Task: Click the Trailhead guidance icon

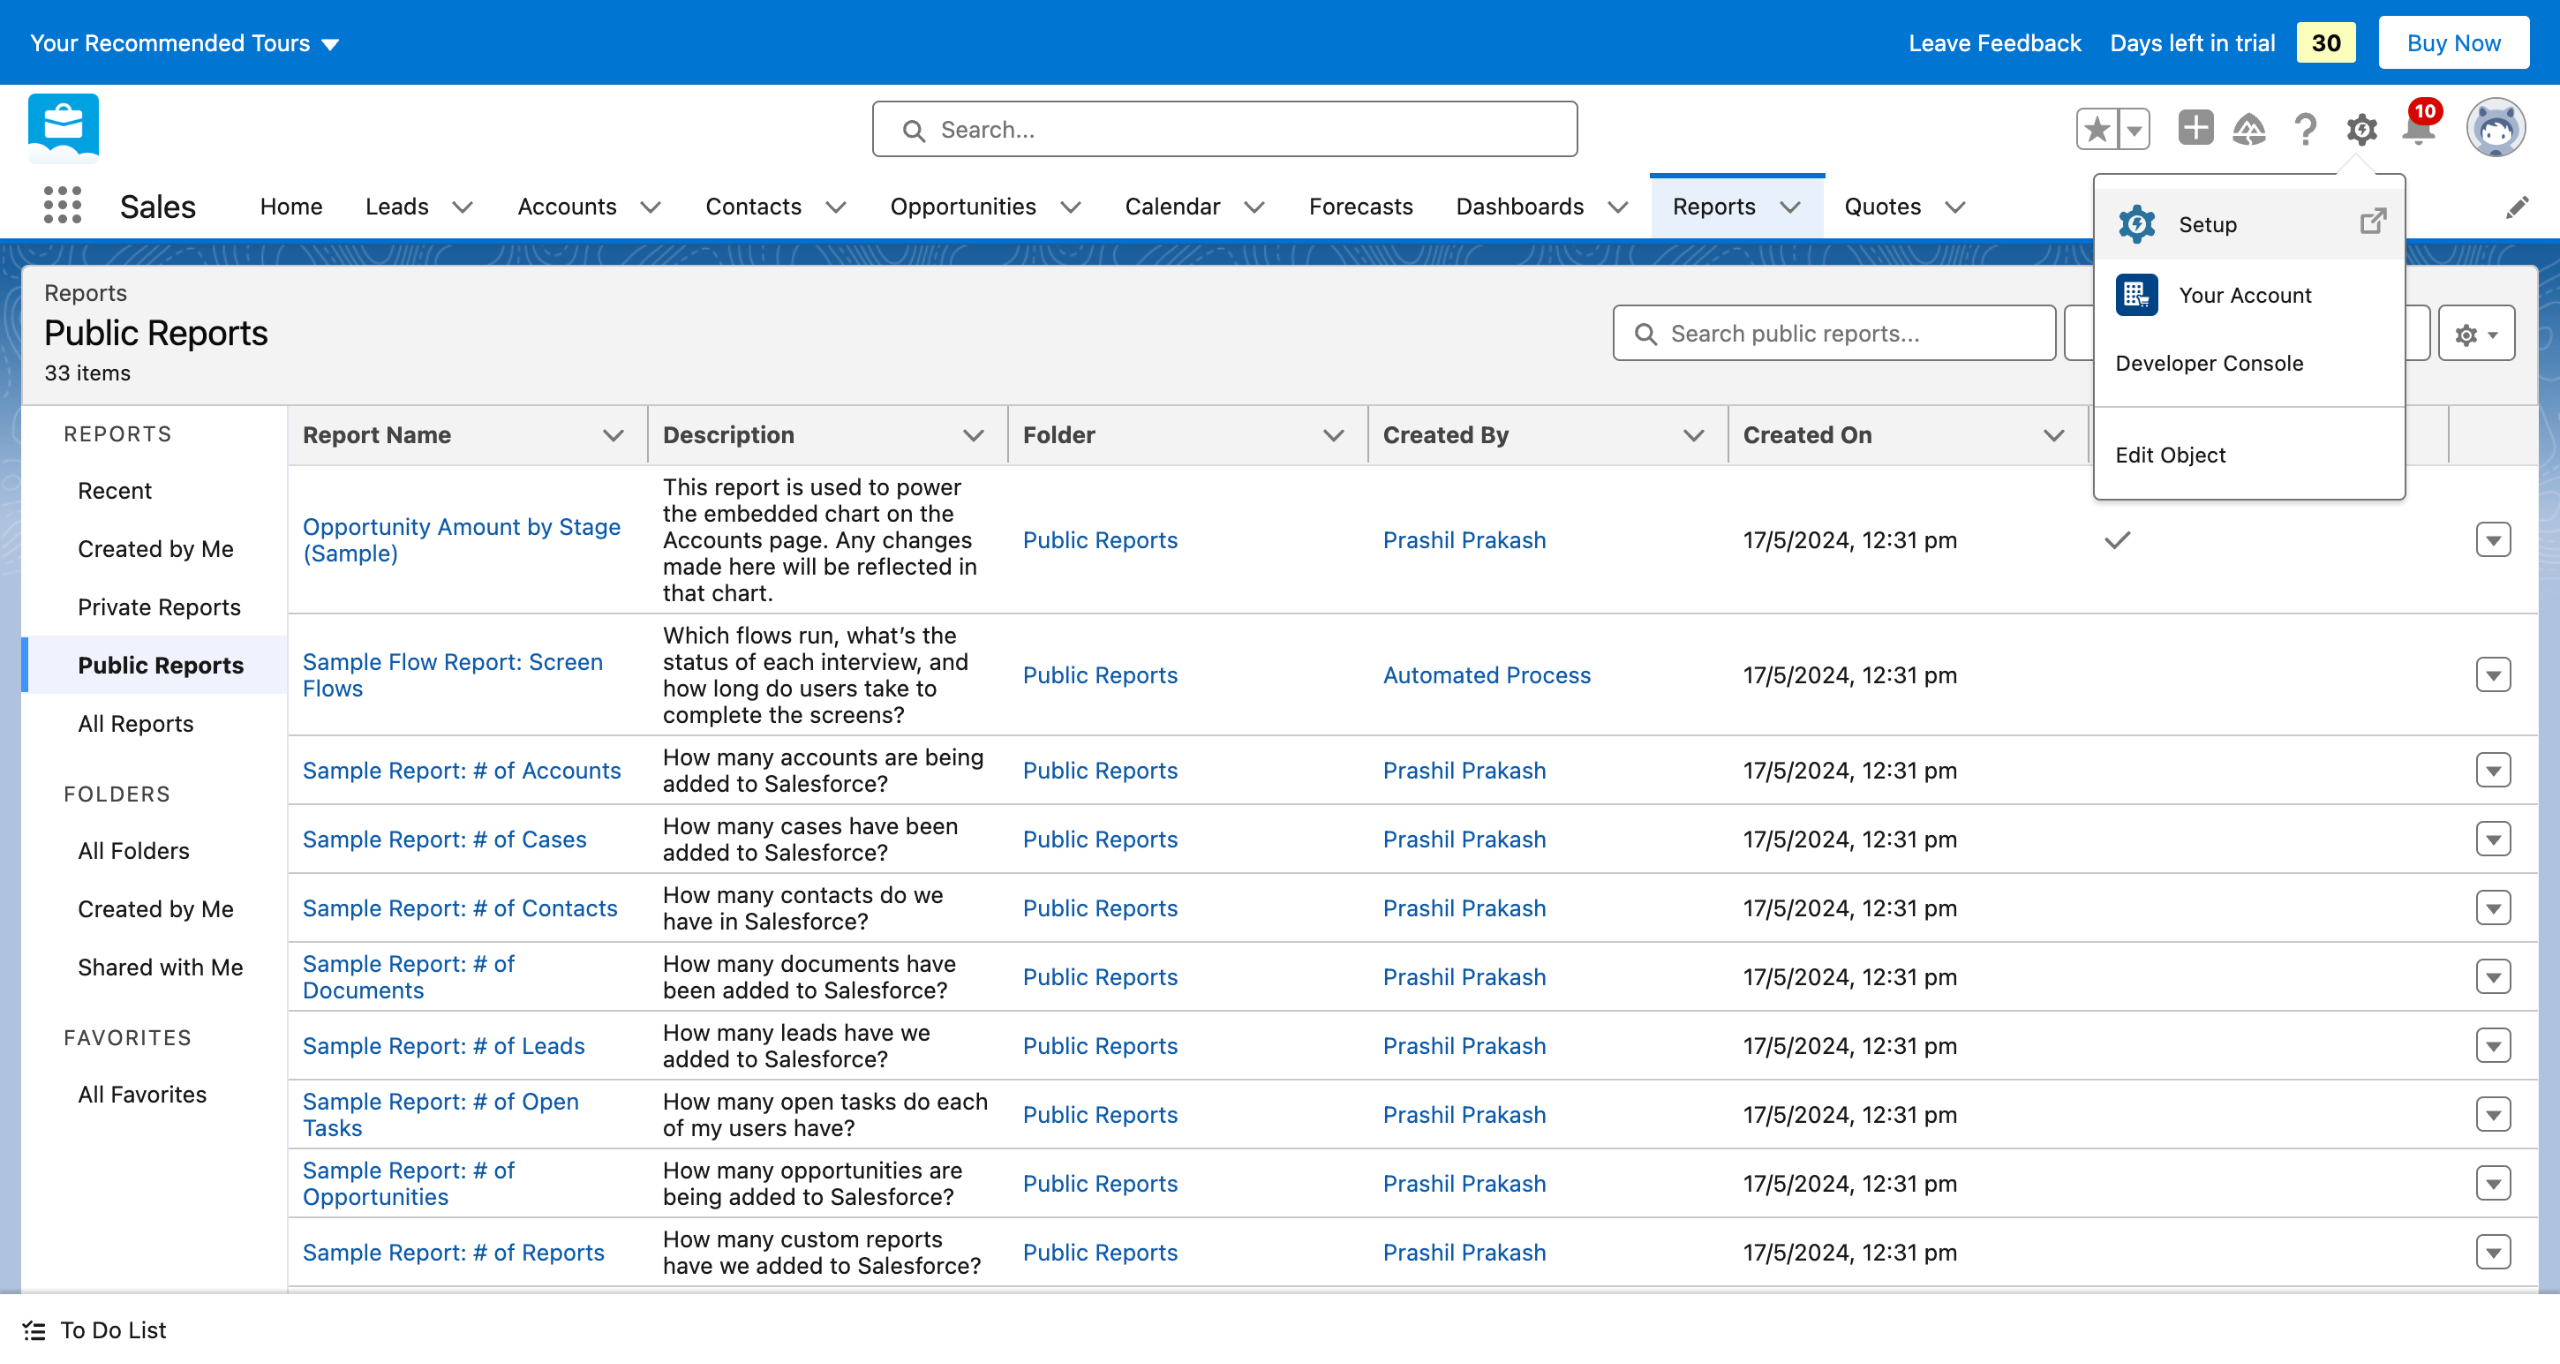Action: click(x=2249, y=129)
